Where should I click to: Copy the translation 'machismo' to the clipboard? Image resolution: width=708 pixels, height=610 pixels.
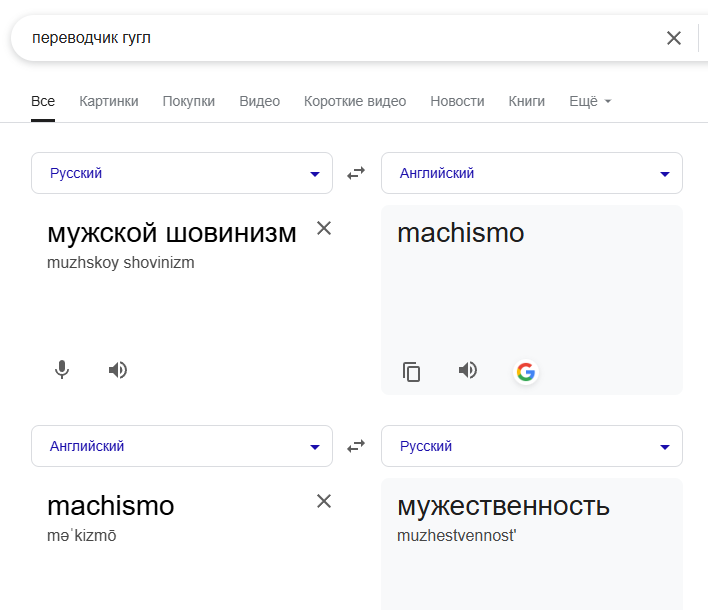pyautogui.click(x=411, y=372)
